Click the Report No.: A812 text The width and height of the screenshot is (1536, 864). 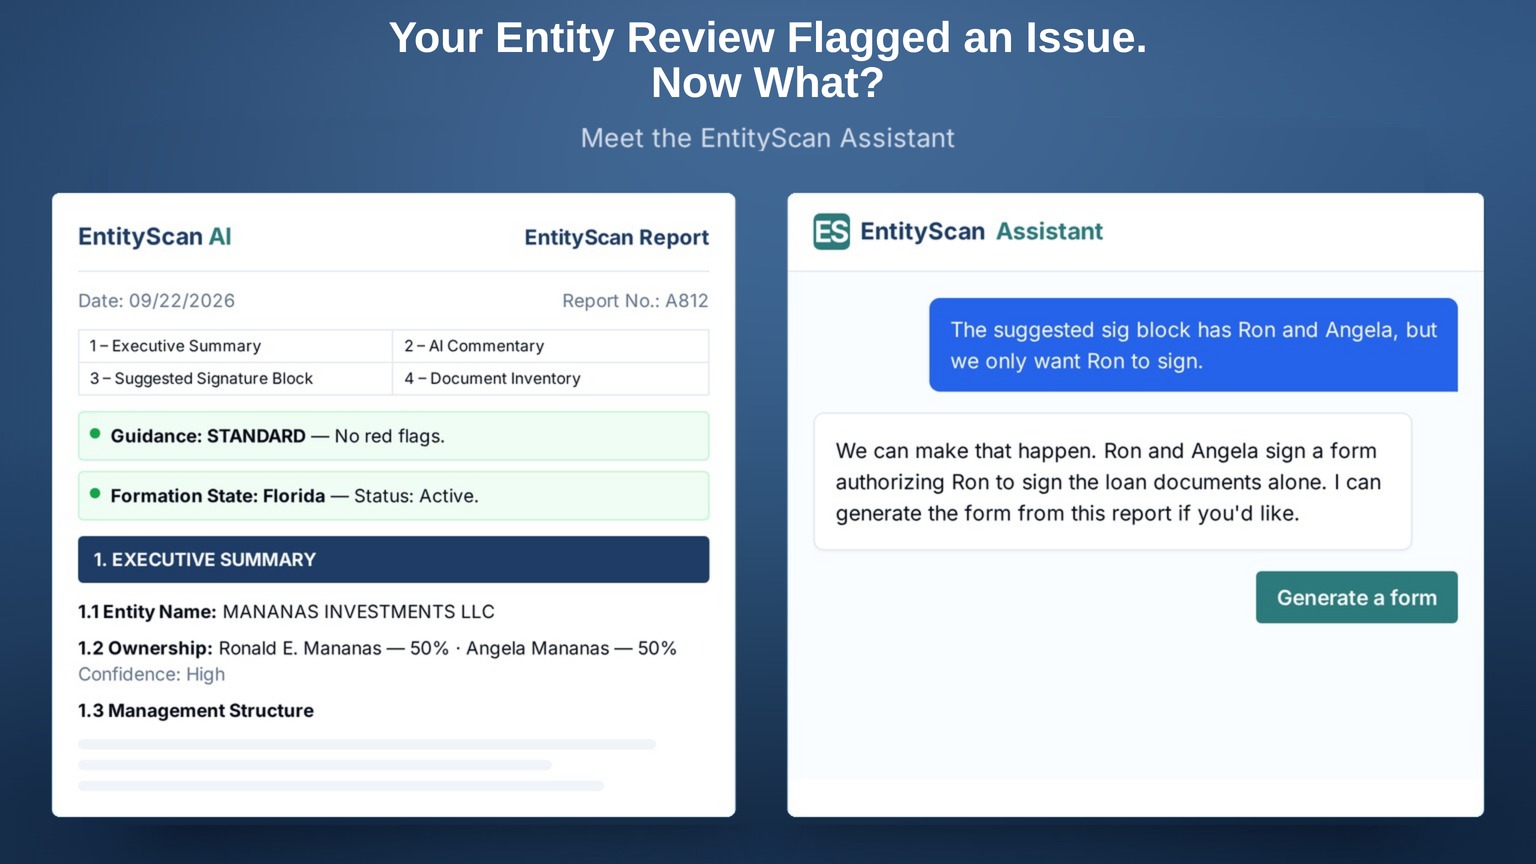coord(635,301)
